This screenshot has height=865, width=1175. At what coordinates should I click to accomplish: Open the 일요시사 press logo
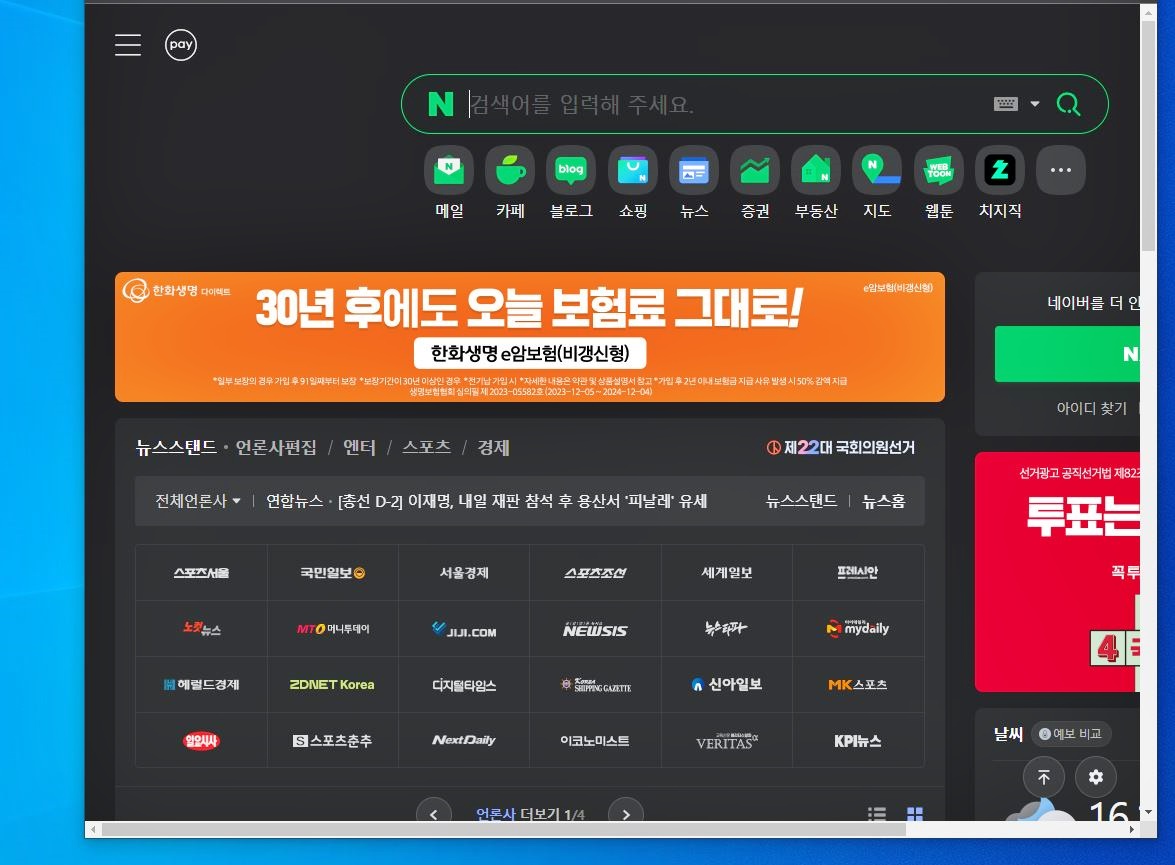201,741
